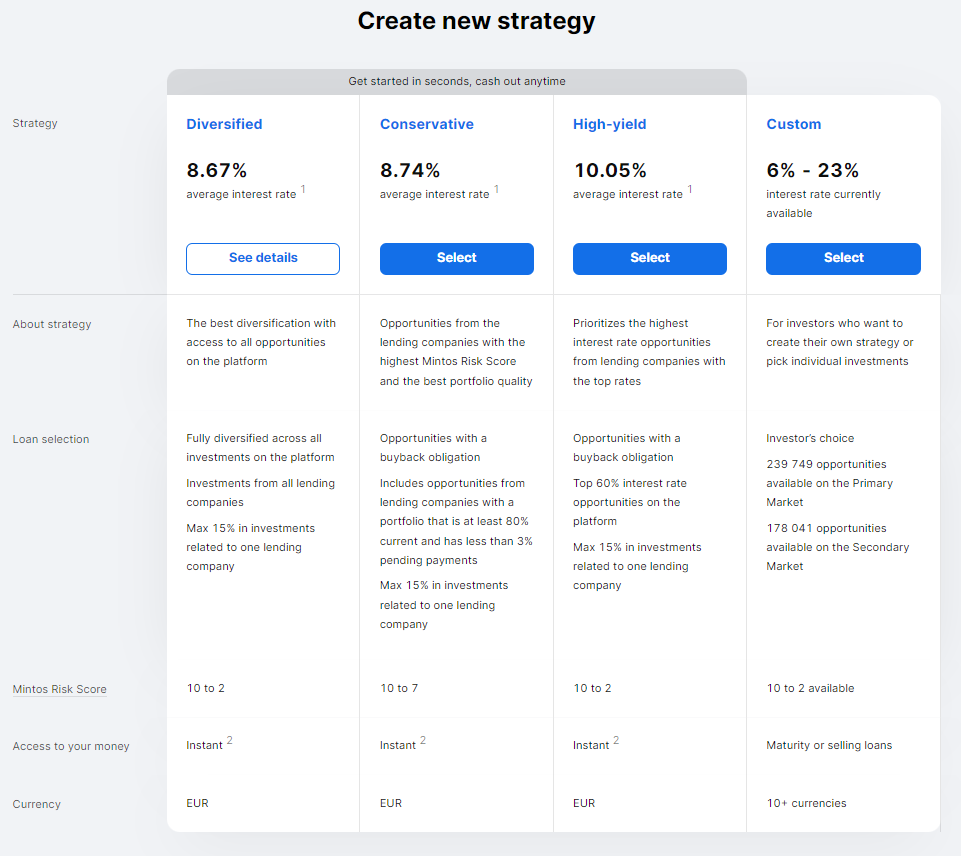Open footnote 1 next to High-yield interest rate
The height and width of the screenshot is (856, 961).
coord(689,189)
